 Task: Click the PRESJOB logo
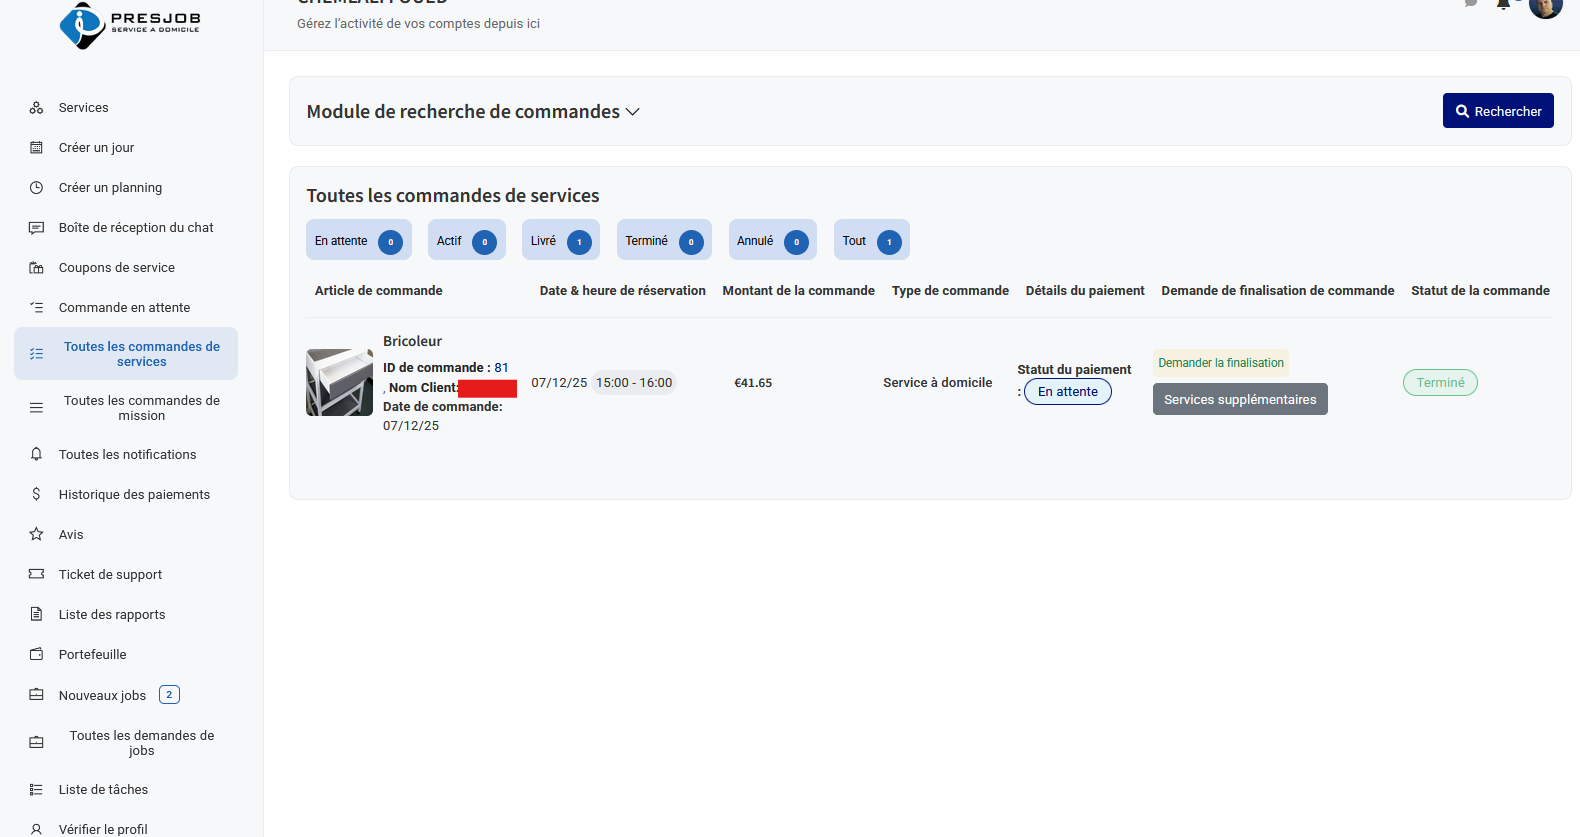[x=130, y=24]
